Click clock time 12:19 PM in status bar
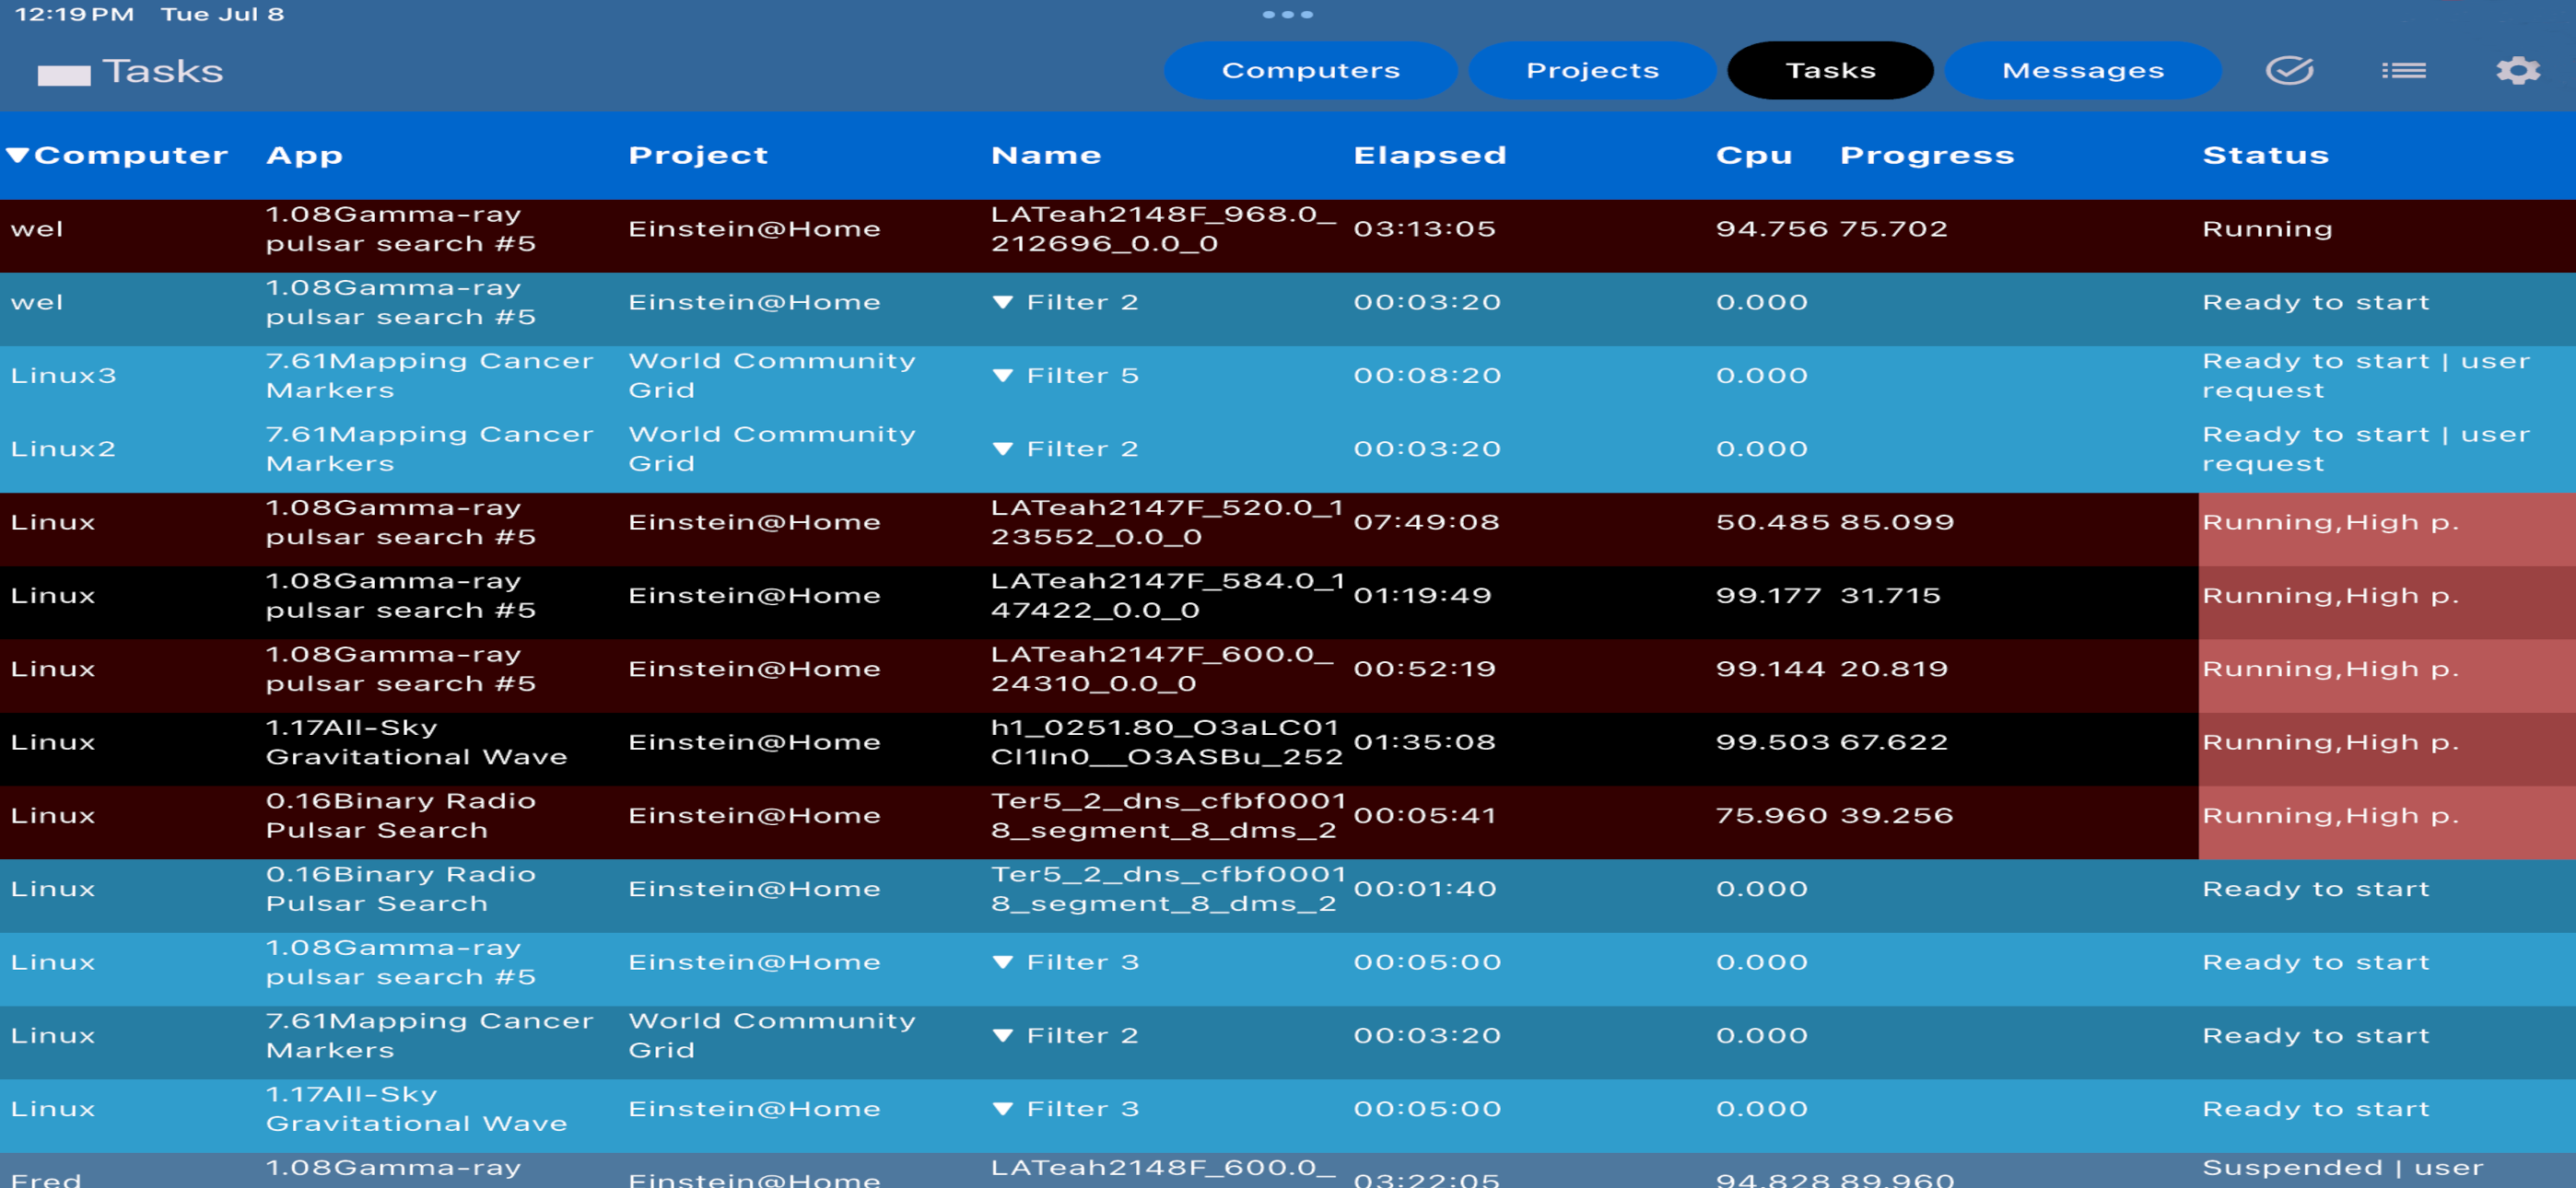This screenshot has height=1188, width=2576. coord(74,14)
